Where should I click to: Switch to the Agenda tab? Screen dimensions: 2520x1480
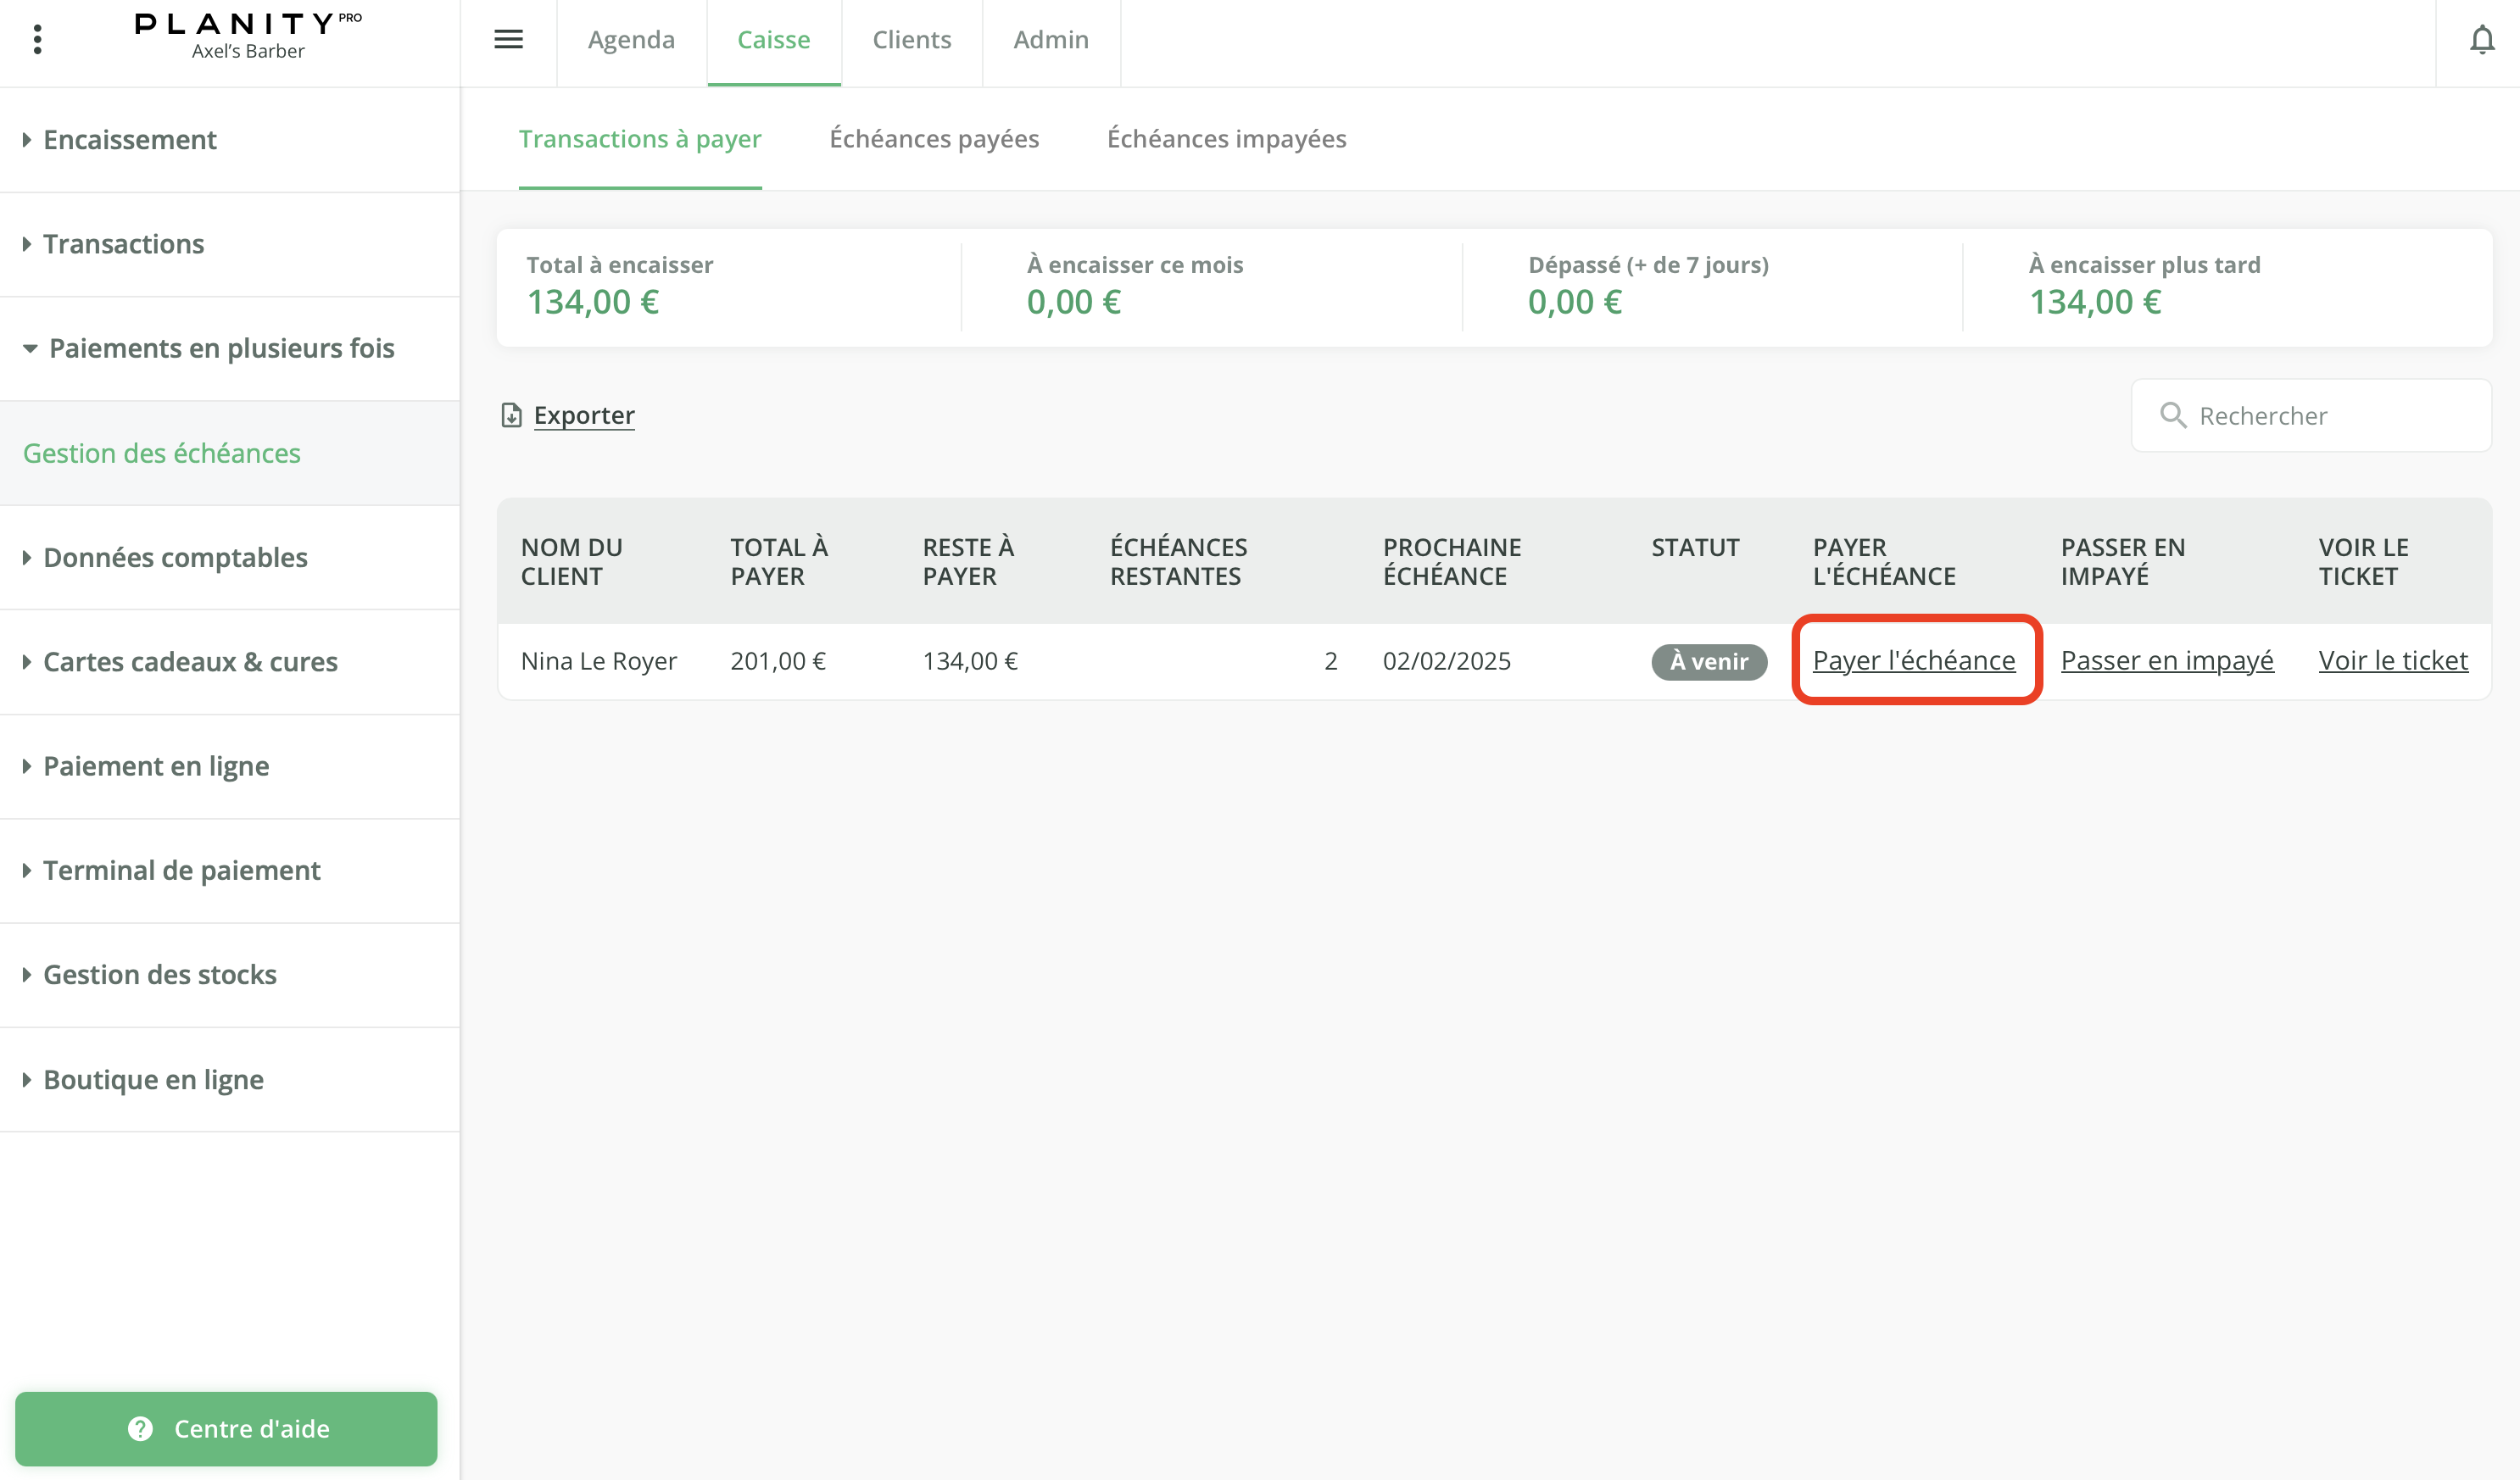click(x=631, y=40)
